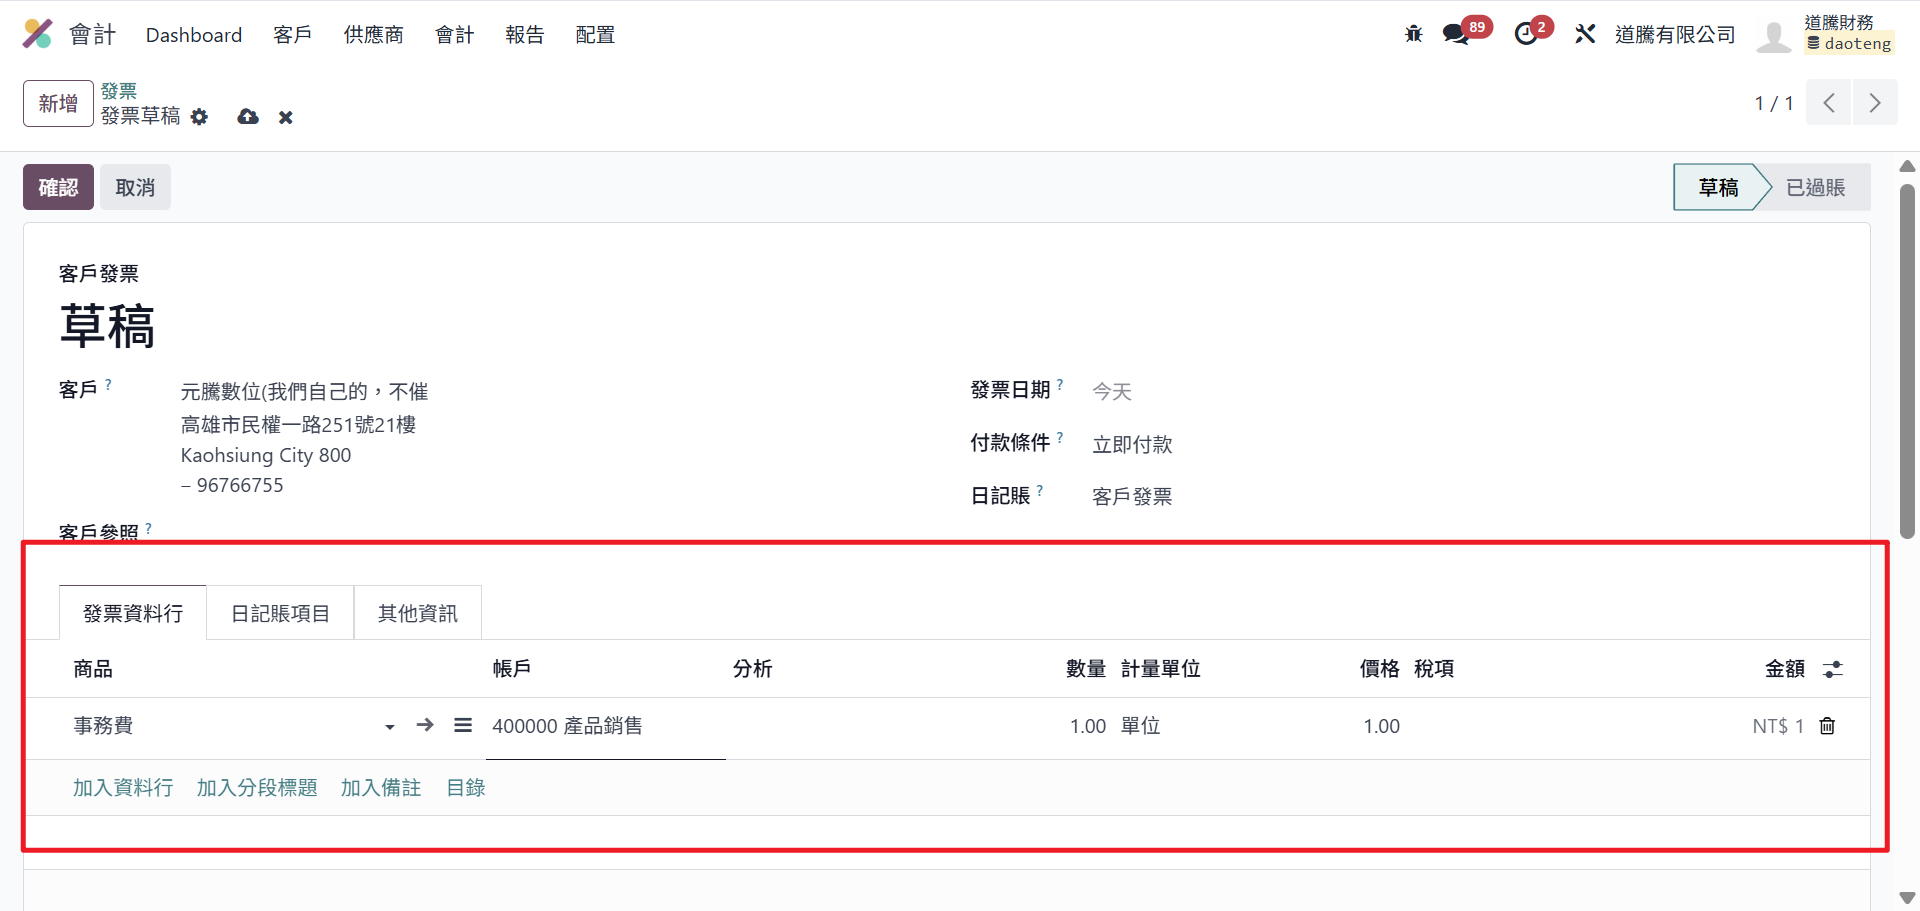Screen dimensions: 1920x911
Task: Click the cloud upload save icon
Action: (248, 117)
